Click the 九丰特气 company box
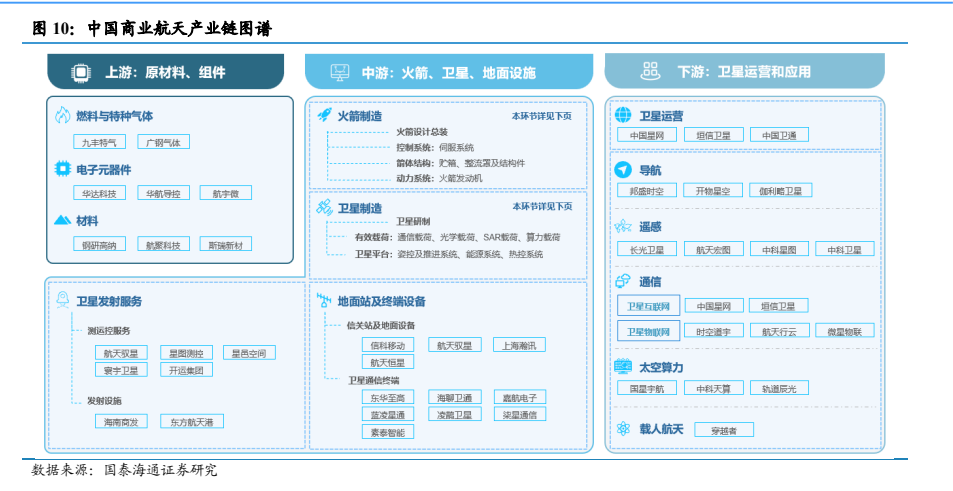The width and height of the screenshot is (953, 491). tap(99, 142)
